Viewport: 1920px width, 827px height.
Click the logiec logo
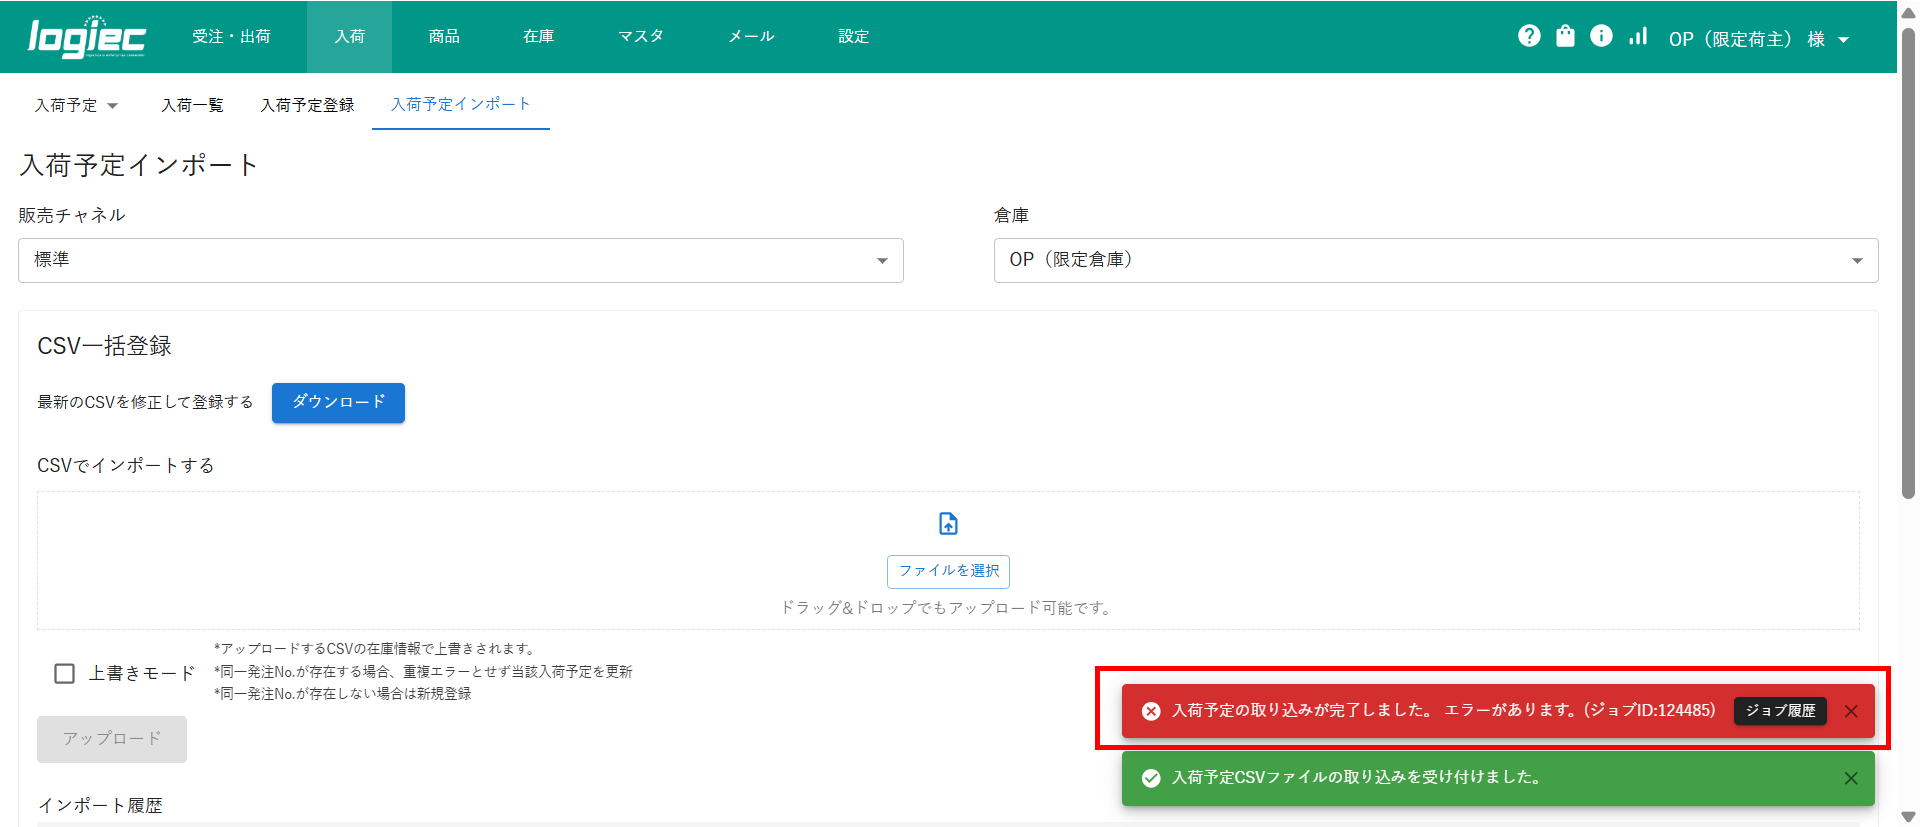(87, 37)
